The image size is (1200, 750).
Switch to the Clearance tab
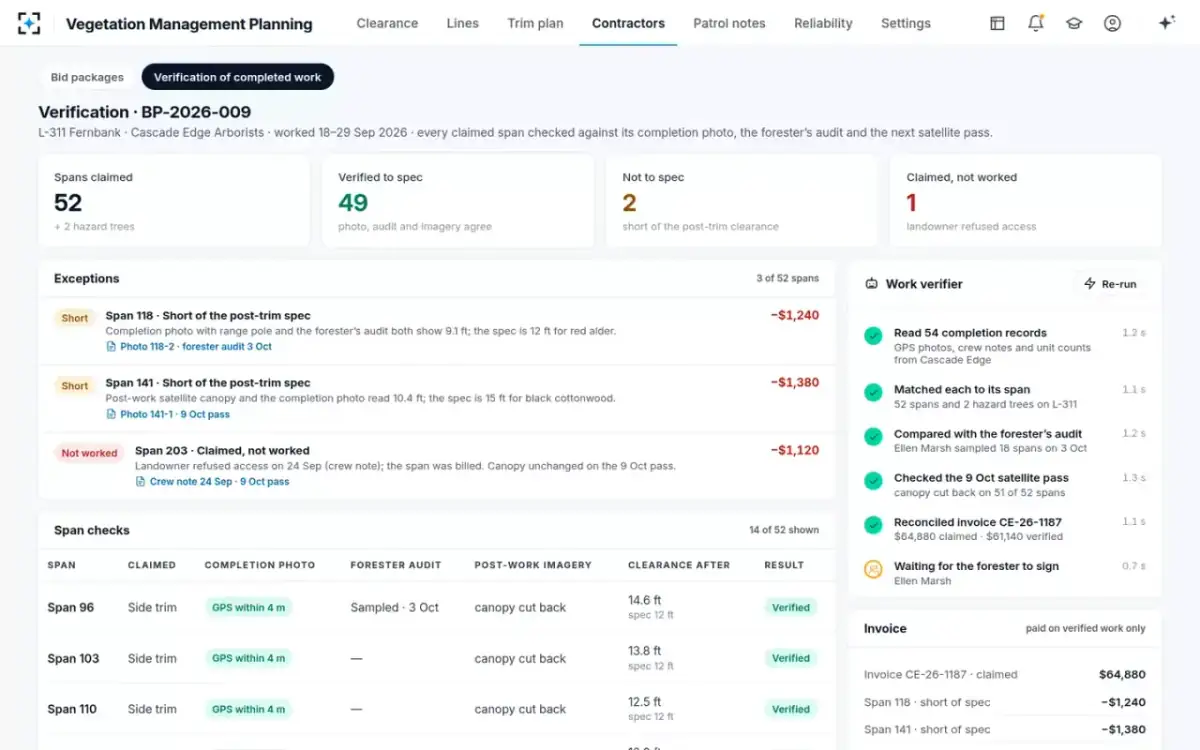click(x=387, y=23)
